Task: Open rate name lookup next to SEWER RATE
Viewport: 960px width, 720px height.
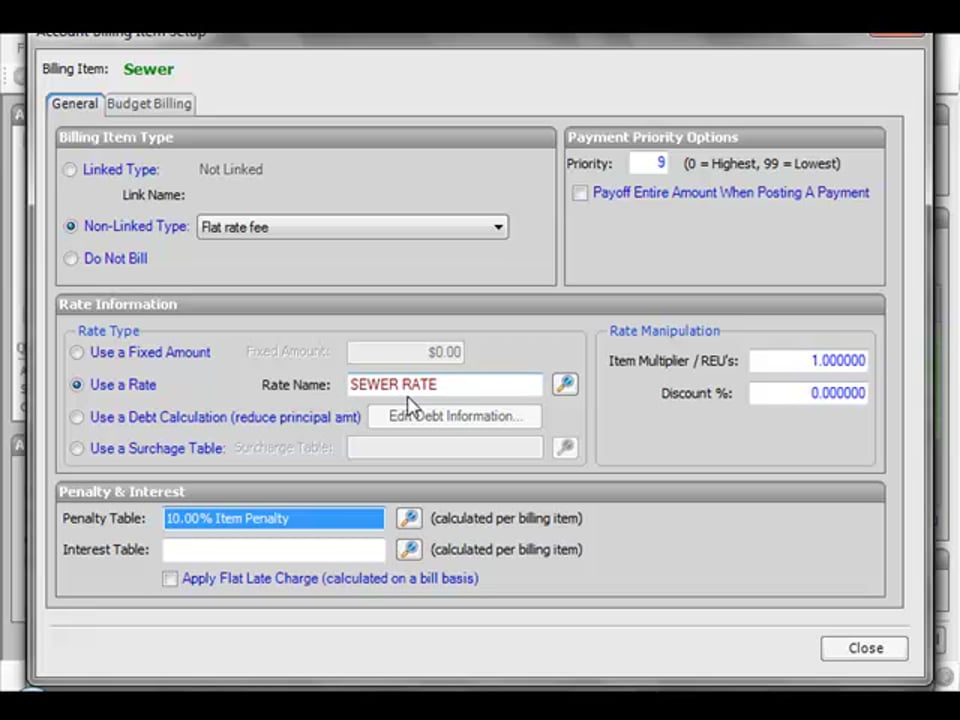Action: (564, 384)
